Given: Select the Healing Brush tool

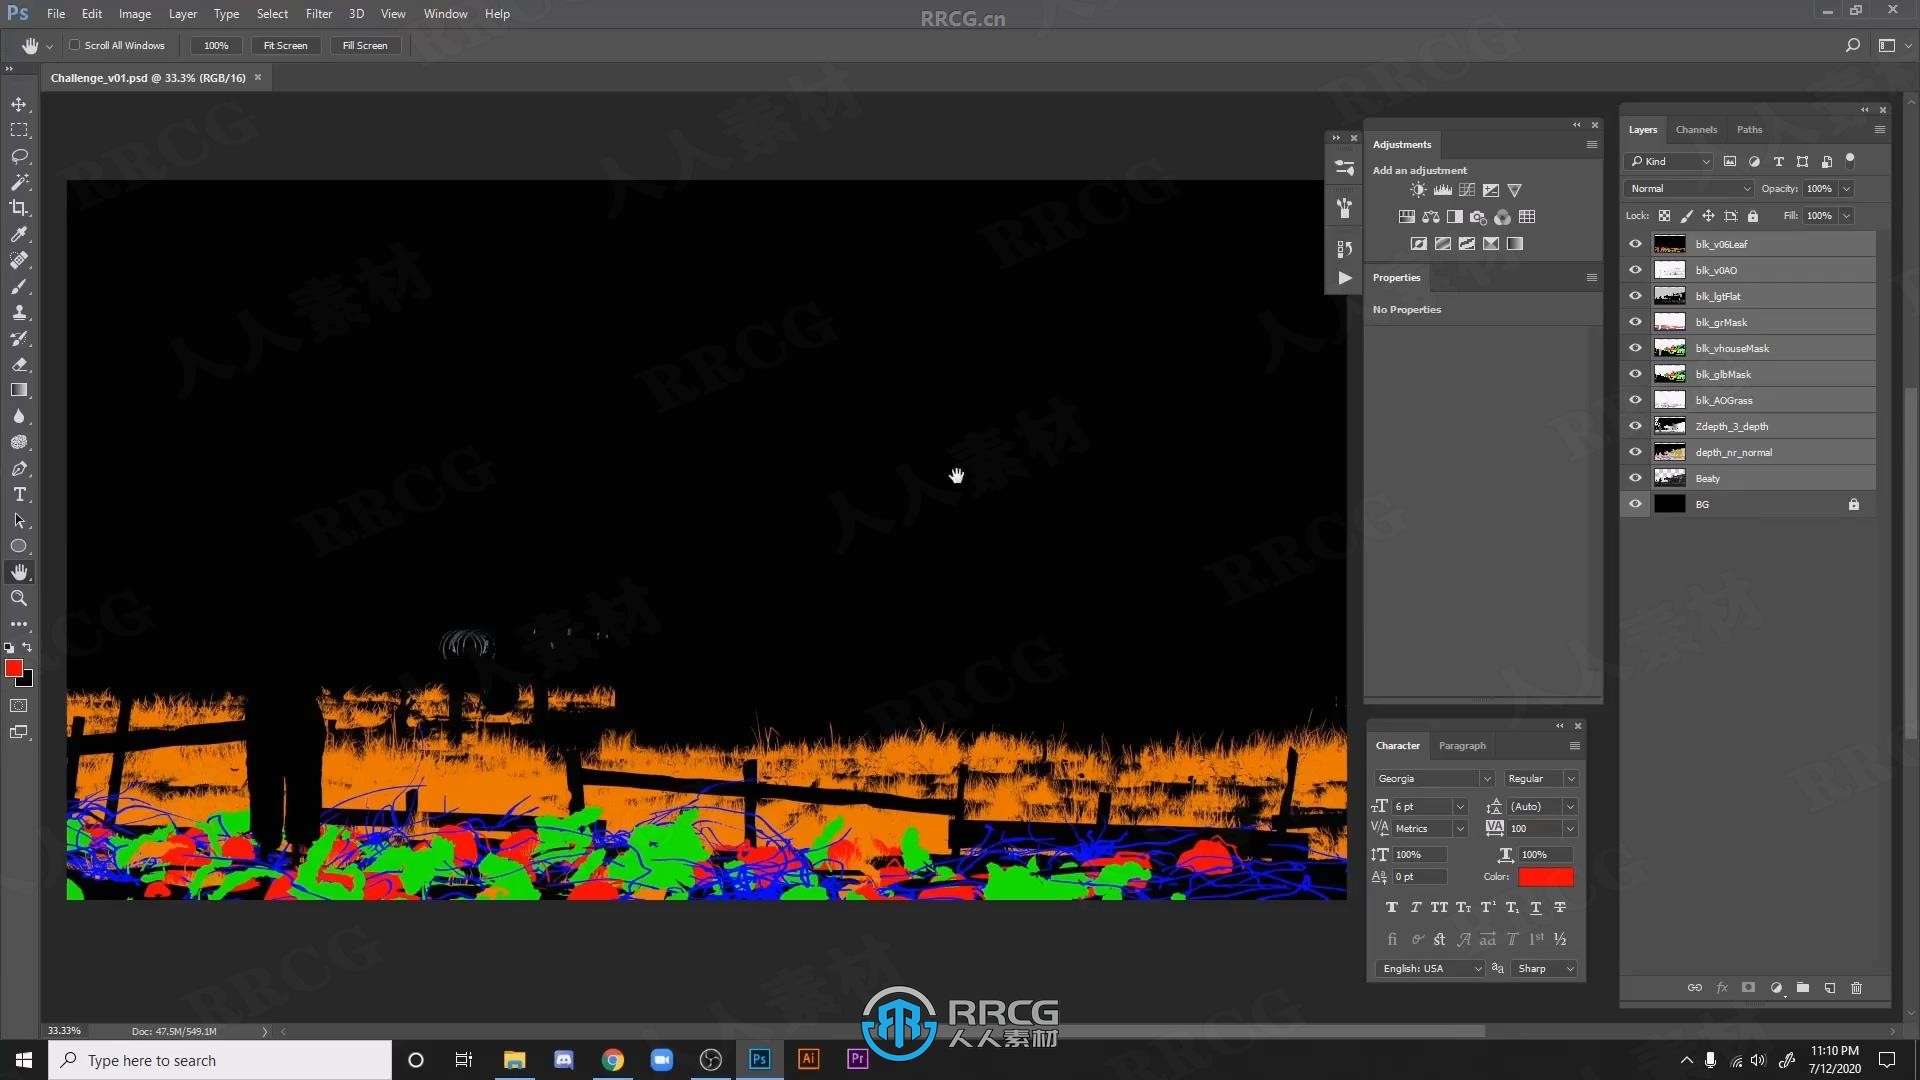Looking at the screenshot, I should (x=18, y=260).
